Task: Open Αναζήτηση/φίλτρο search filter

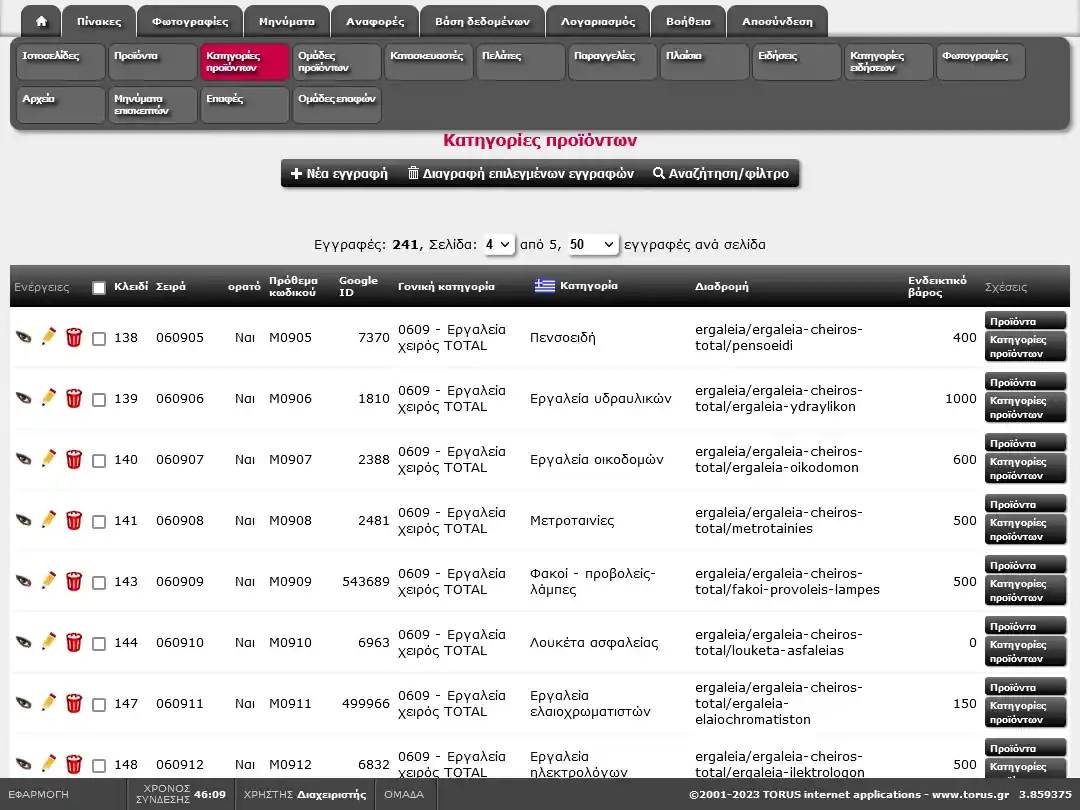Action: pyautogui.click(x=720, y=174)
